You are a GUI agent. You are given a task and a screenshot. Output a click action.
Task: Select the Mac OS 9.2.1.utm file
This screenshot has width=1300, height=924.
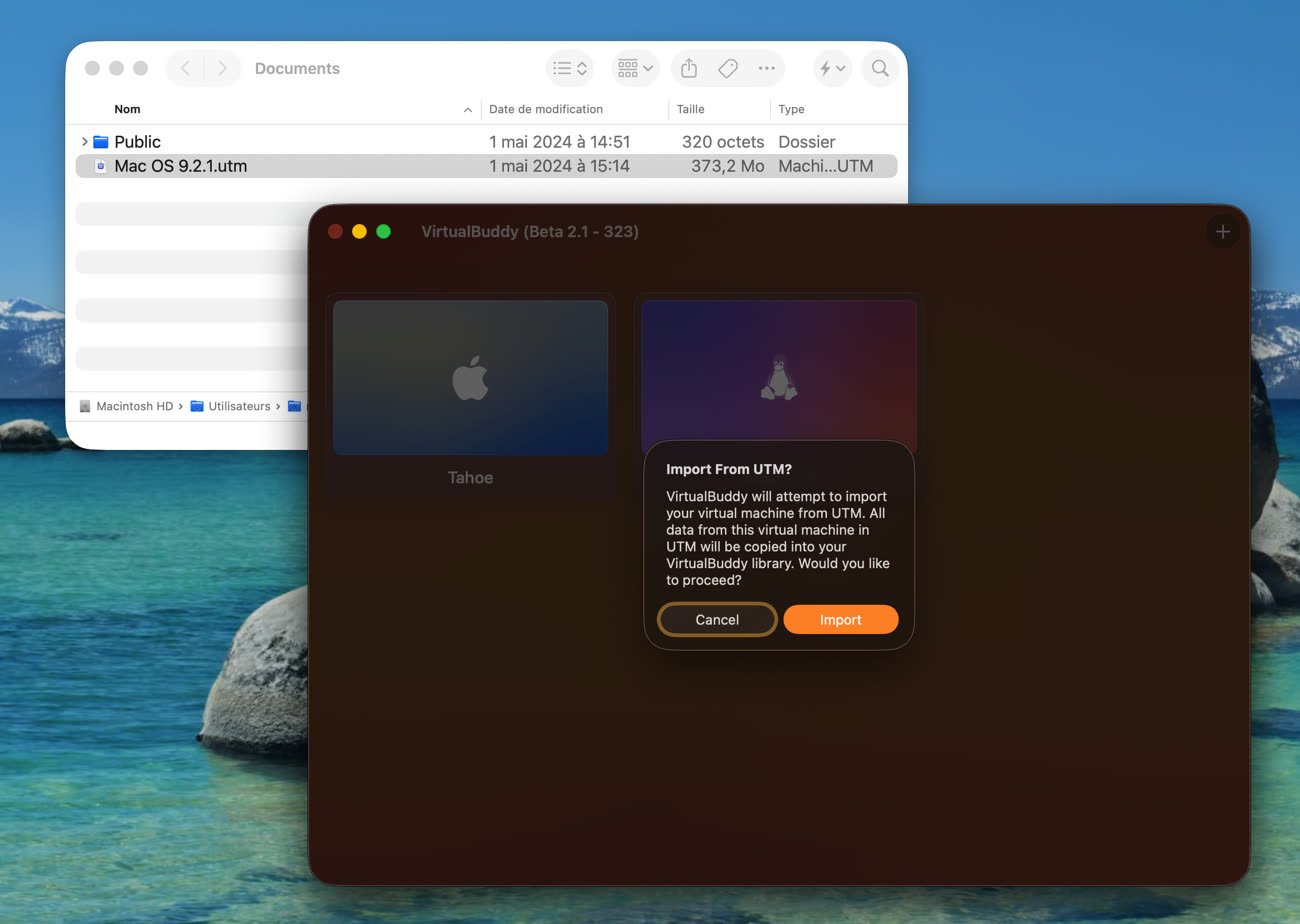pos(486,166)
